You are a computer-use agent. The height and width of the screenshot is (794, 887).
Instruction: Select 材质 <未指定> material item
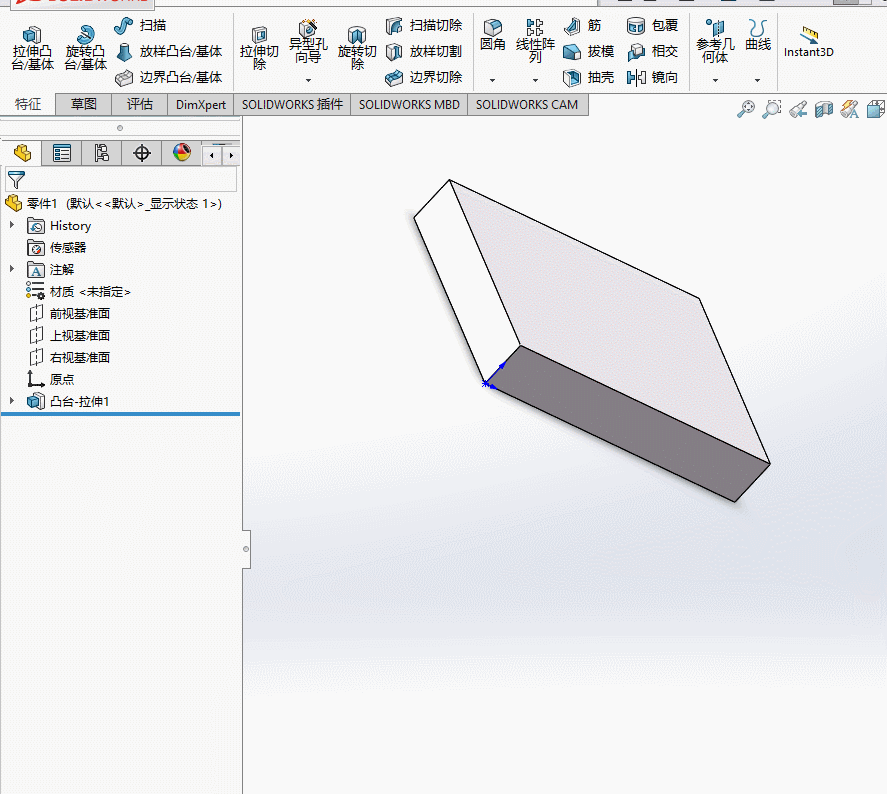point(79,292)
